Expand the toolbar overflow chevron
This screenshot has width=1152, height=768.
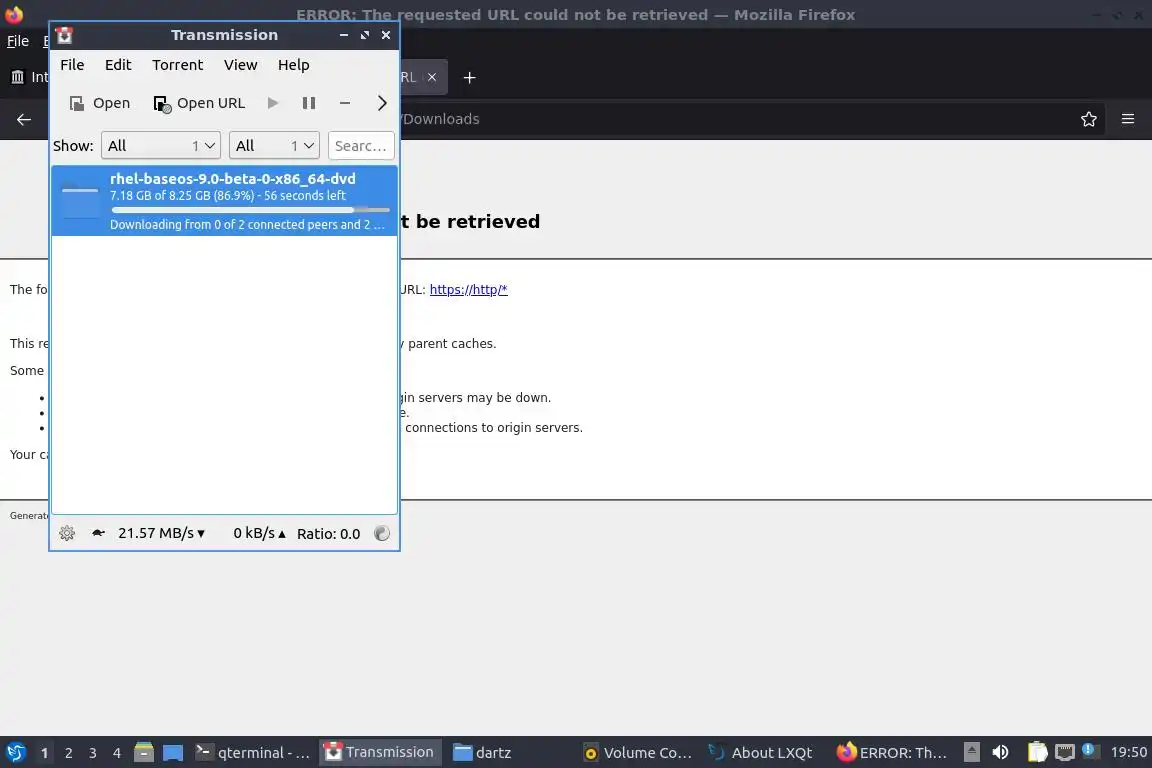[x=381, y=103]
